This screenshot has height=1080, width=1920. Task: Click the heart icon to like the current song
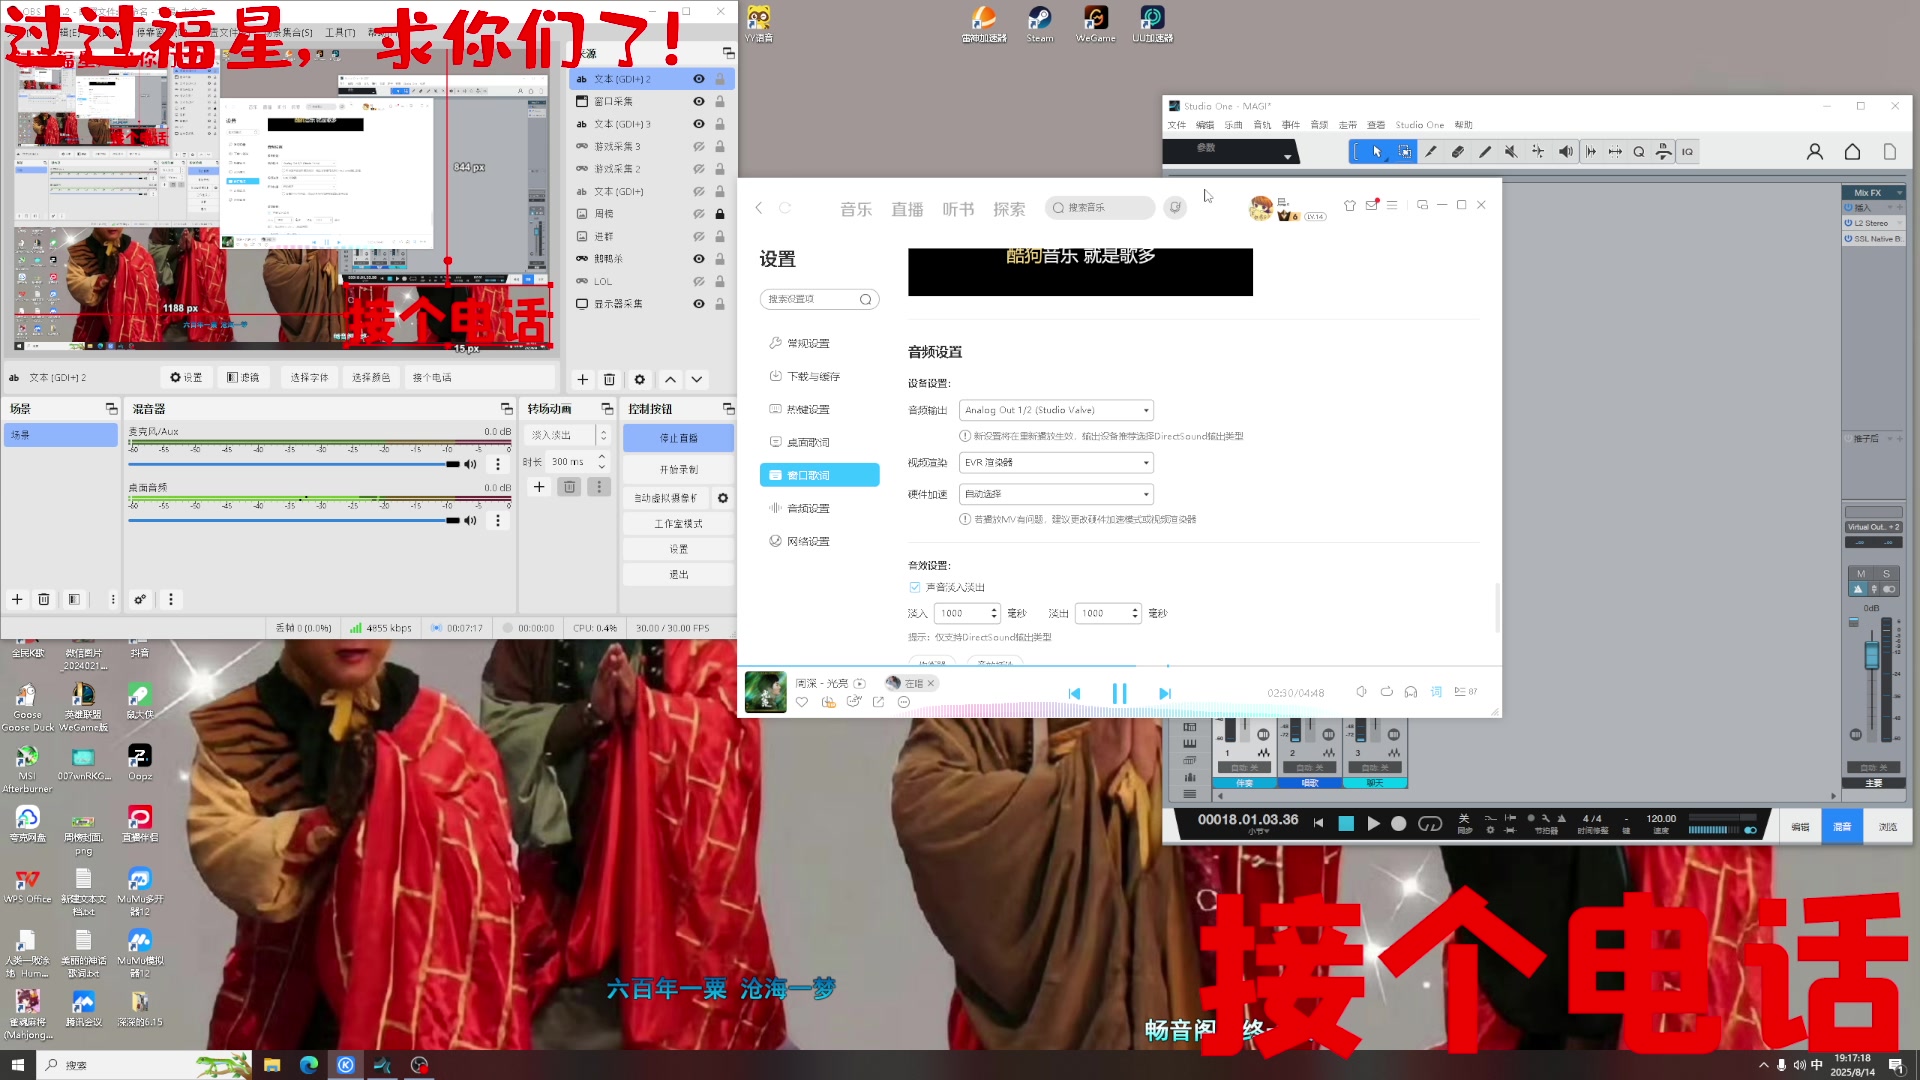(x=801, y=702)
